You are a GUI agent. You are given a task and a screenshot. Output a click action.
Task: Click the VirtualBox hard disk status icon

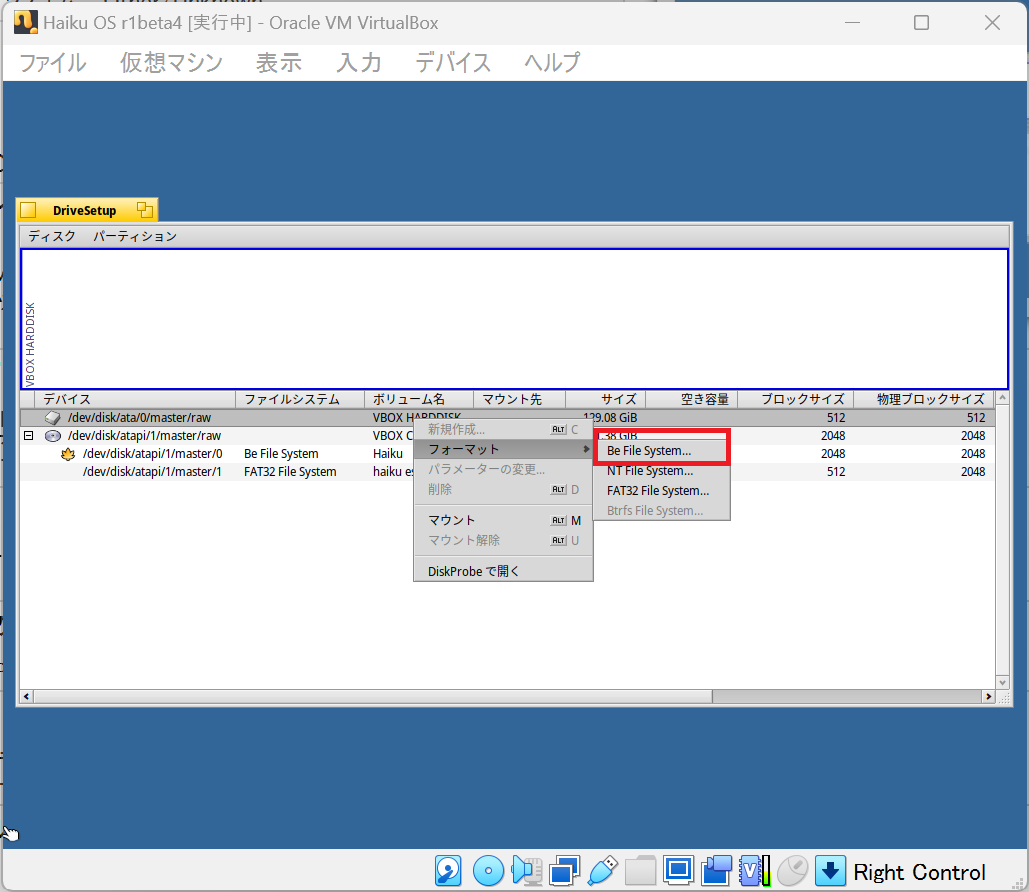coord(448,871)
